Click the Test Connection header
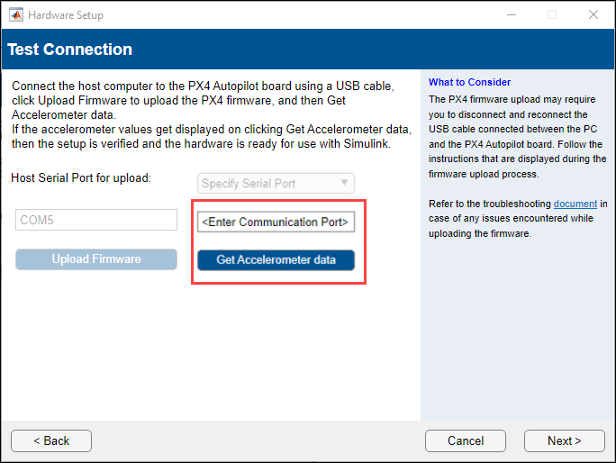 click(70, 49)
